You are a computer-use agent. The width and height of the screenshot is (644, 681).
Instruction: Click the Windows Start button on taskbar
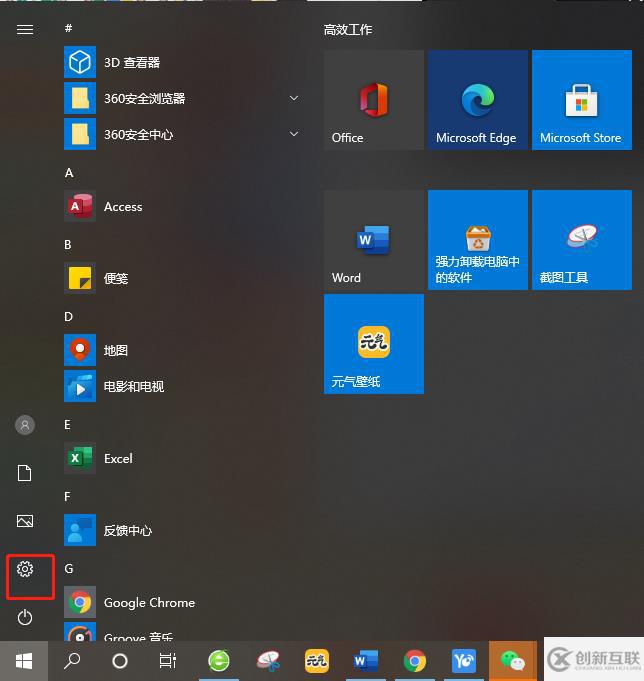tap(24, 661)
